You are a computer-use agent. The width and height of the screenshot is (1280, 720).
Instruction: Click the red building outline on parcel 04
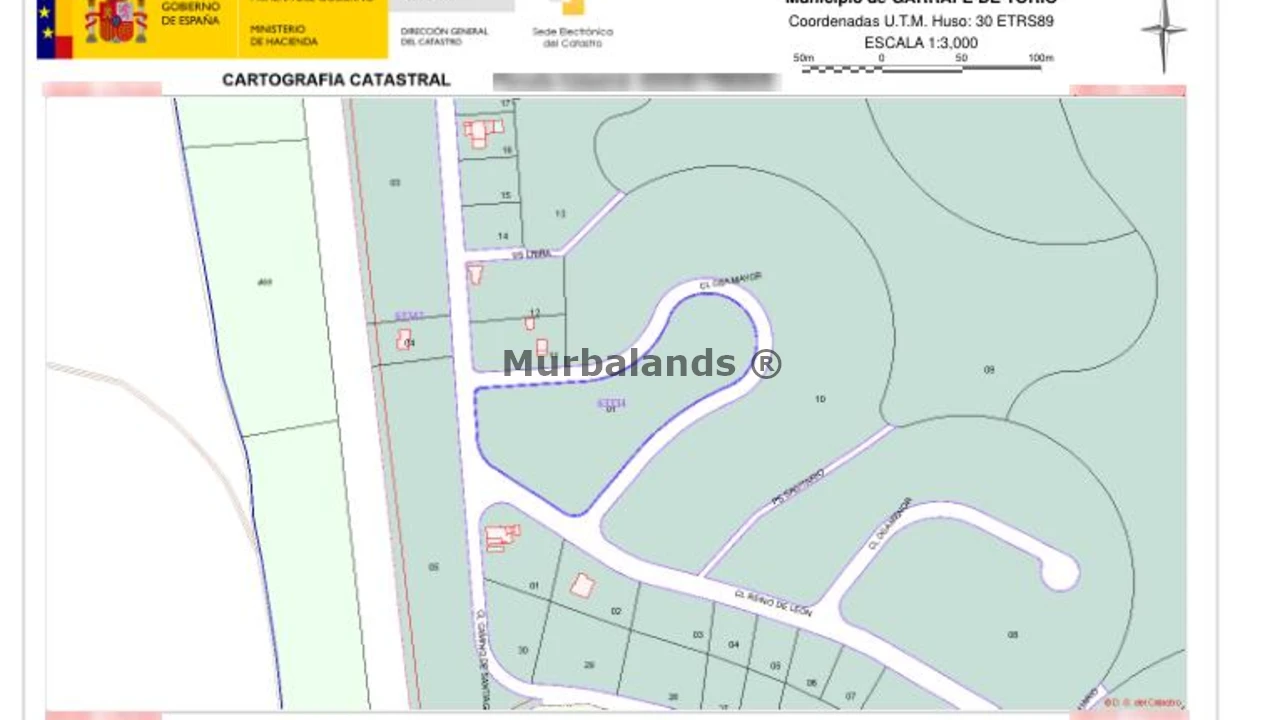coord(403,340)
